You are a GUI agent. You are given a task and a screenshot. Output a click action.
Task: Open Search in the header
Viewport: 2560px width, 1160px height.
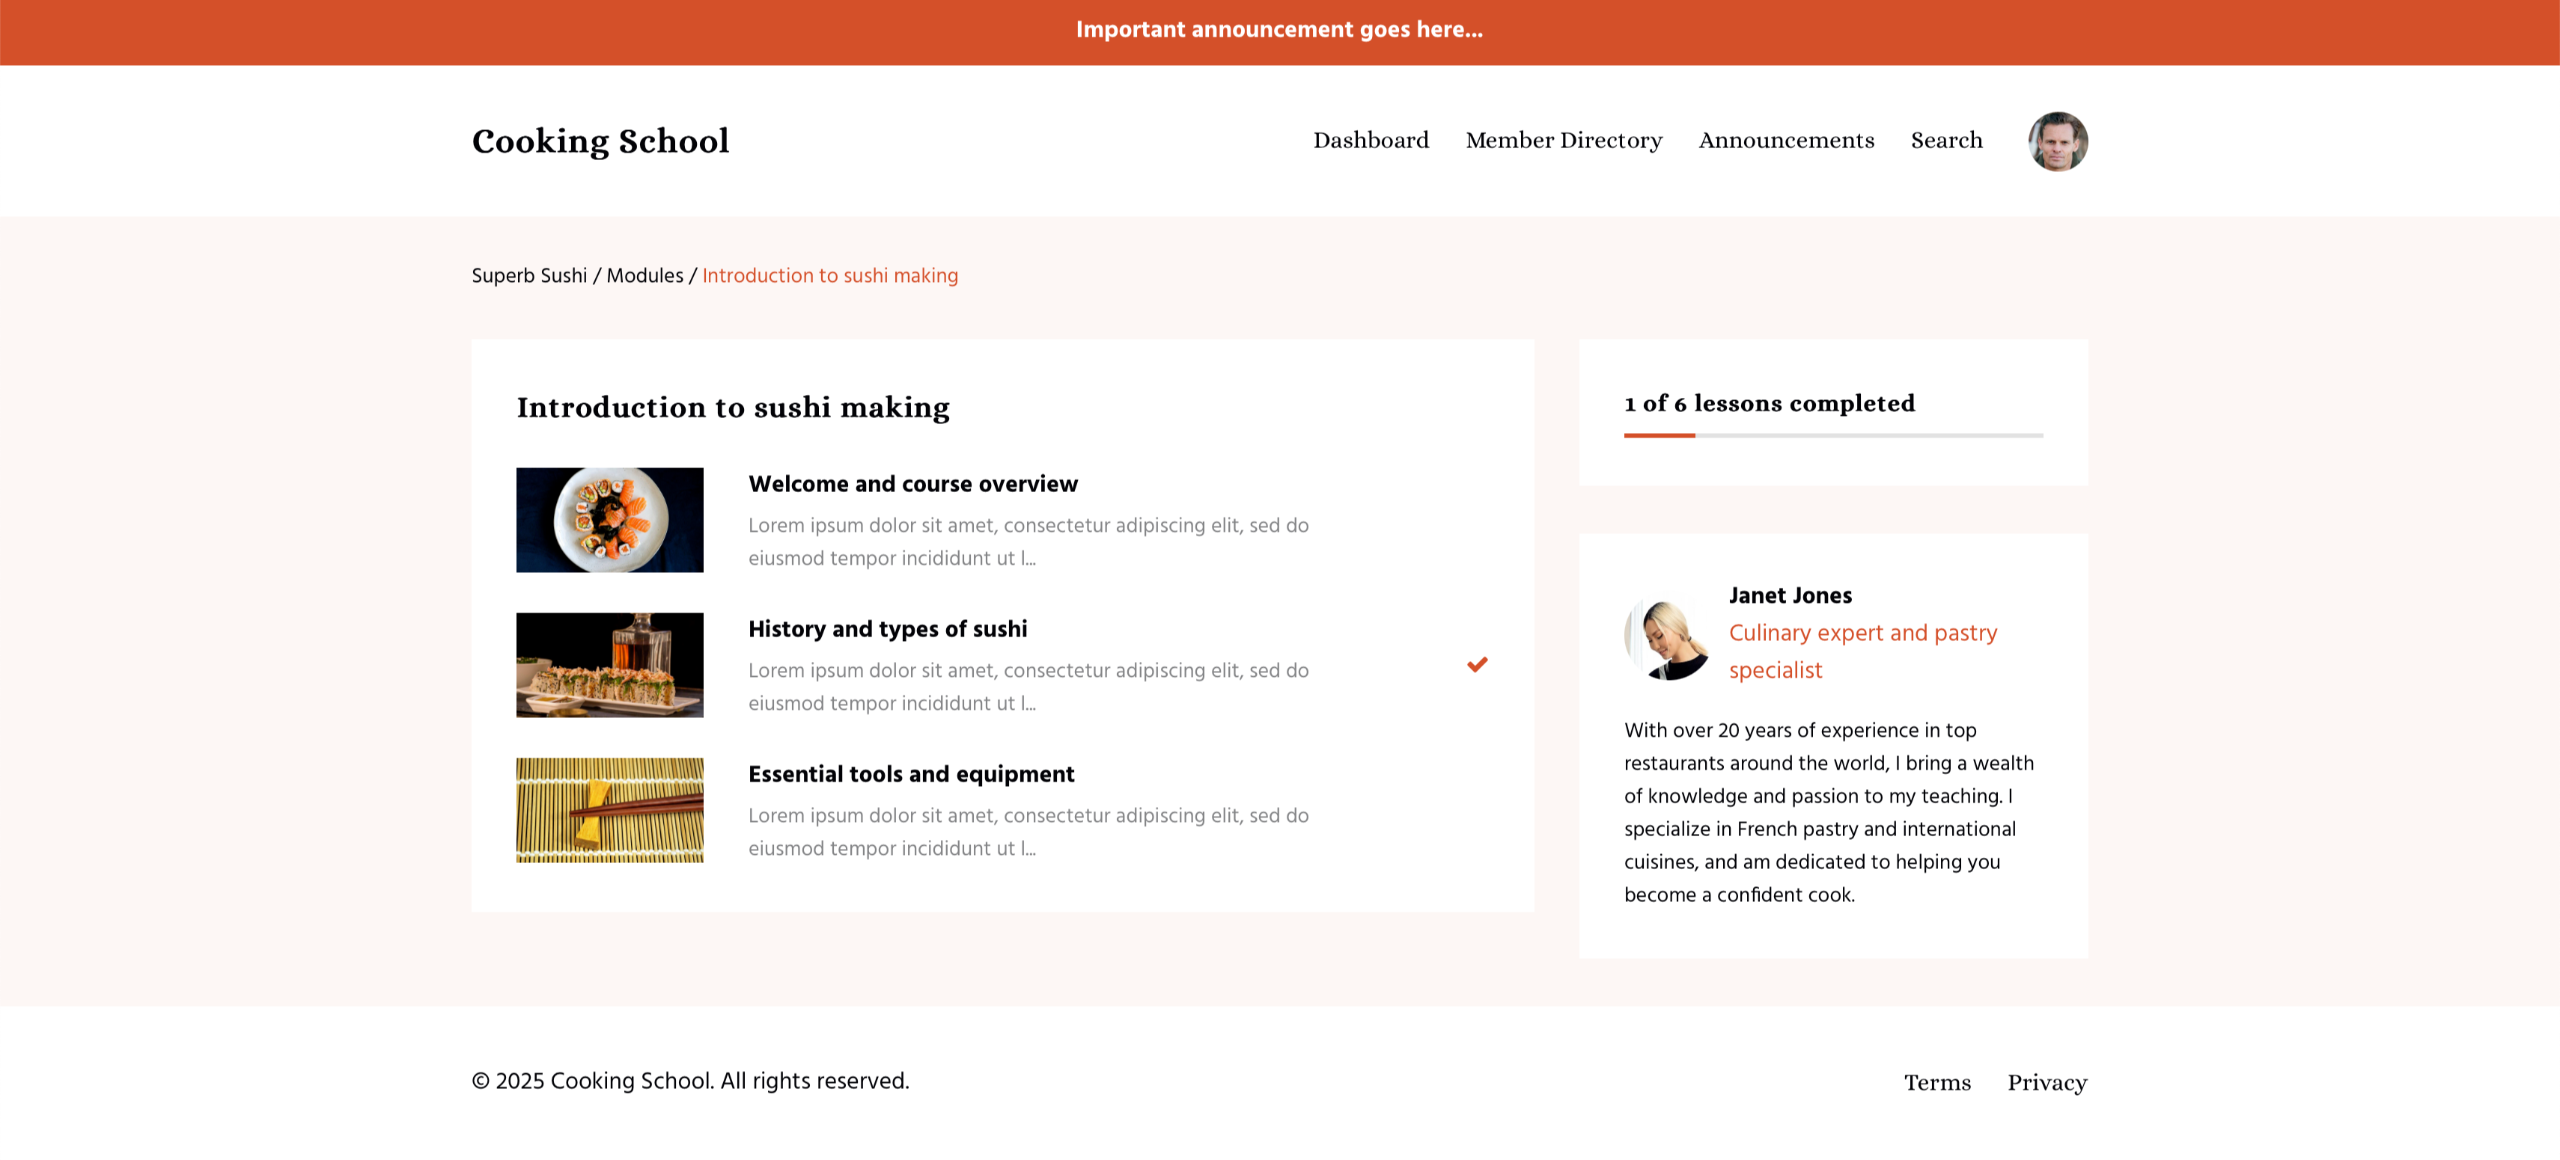click(1946, 141)
